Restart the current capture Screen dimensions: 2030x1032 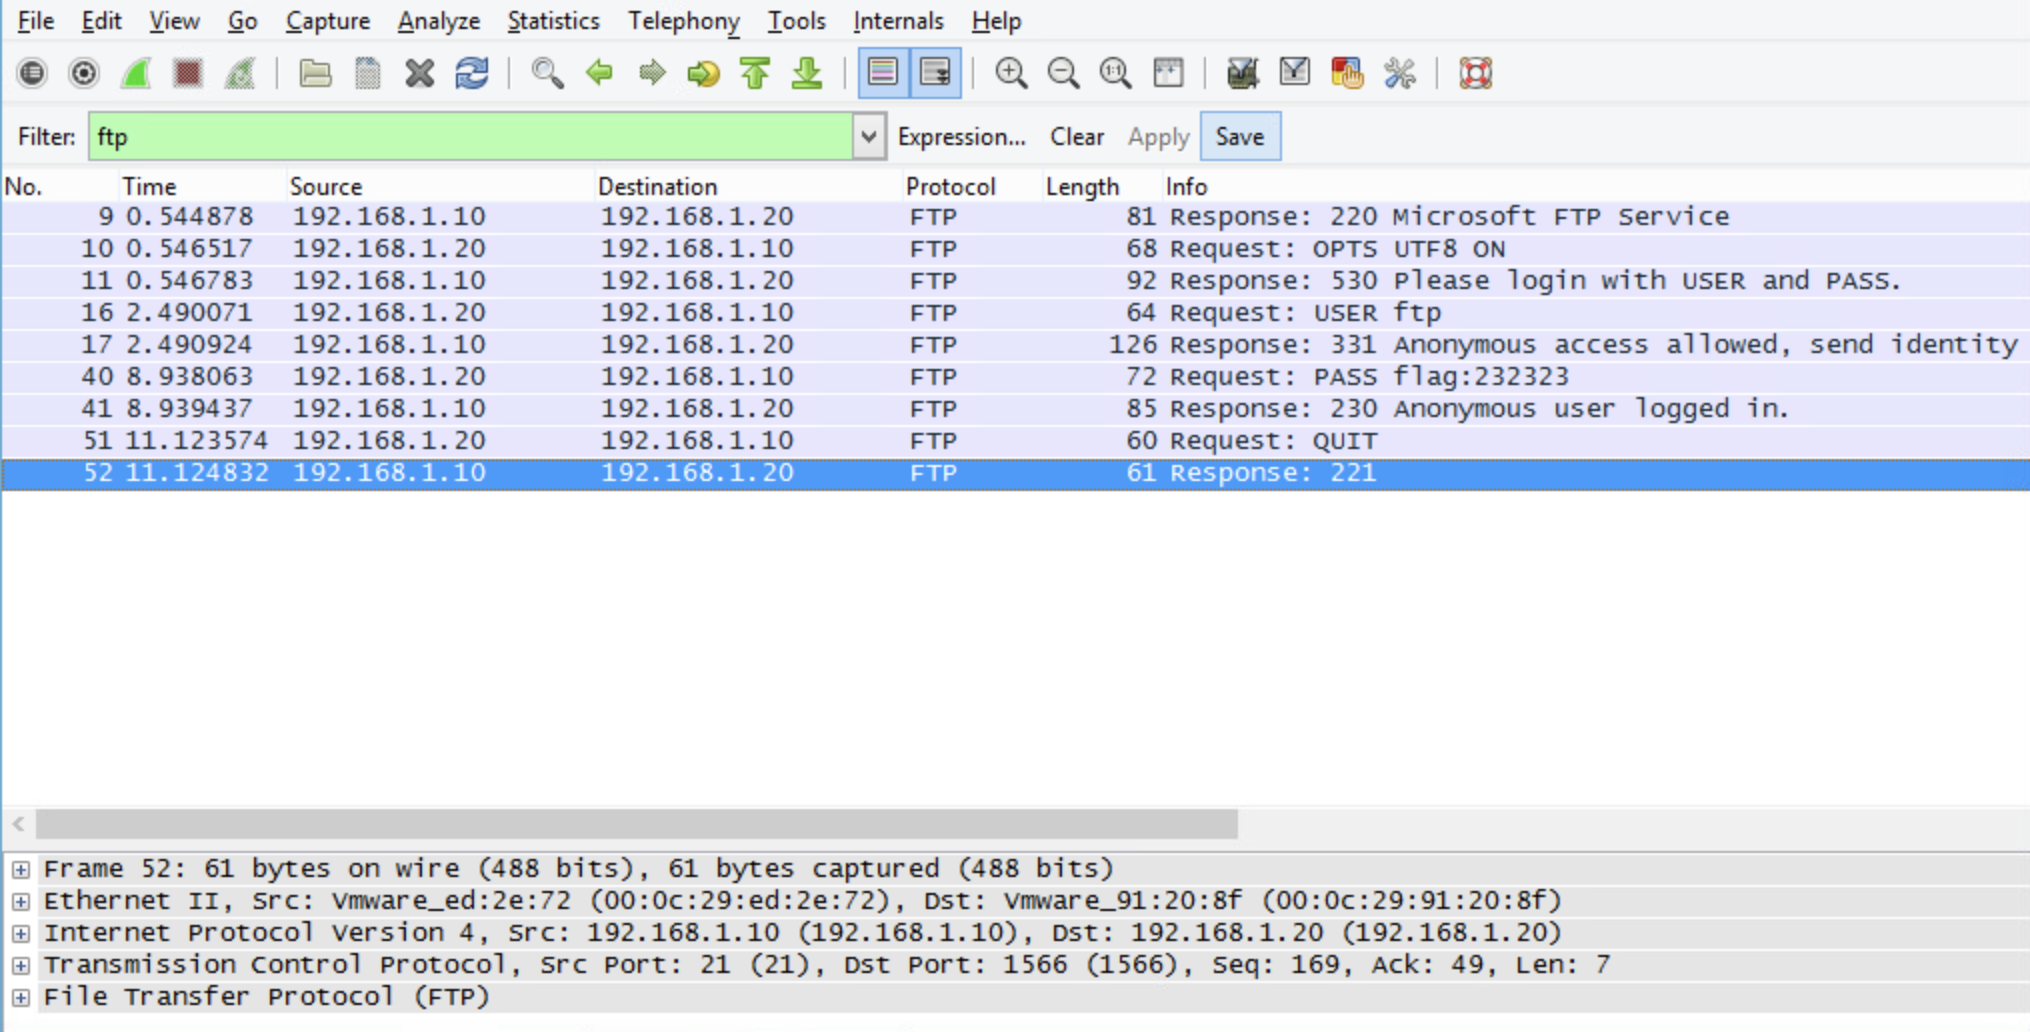pyautogui.click(x=240, y=73)
